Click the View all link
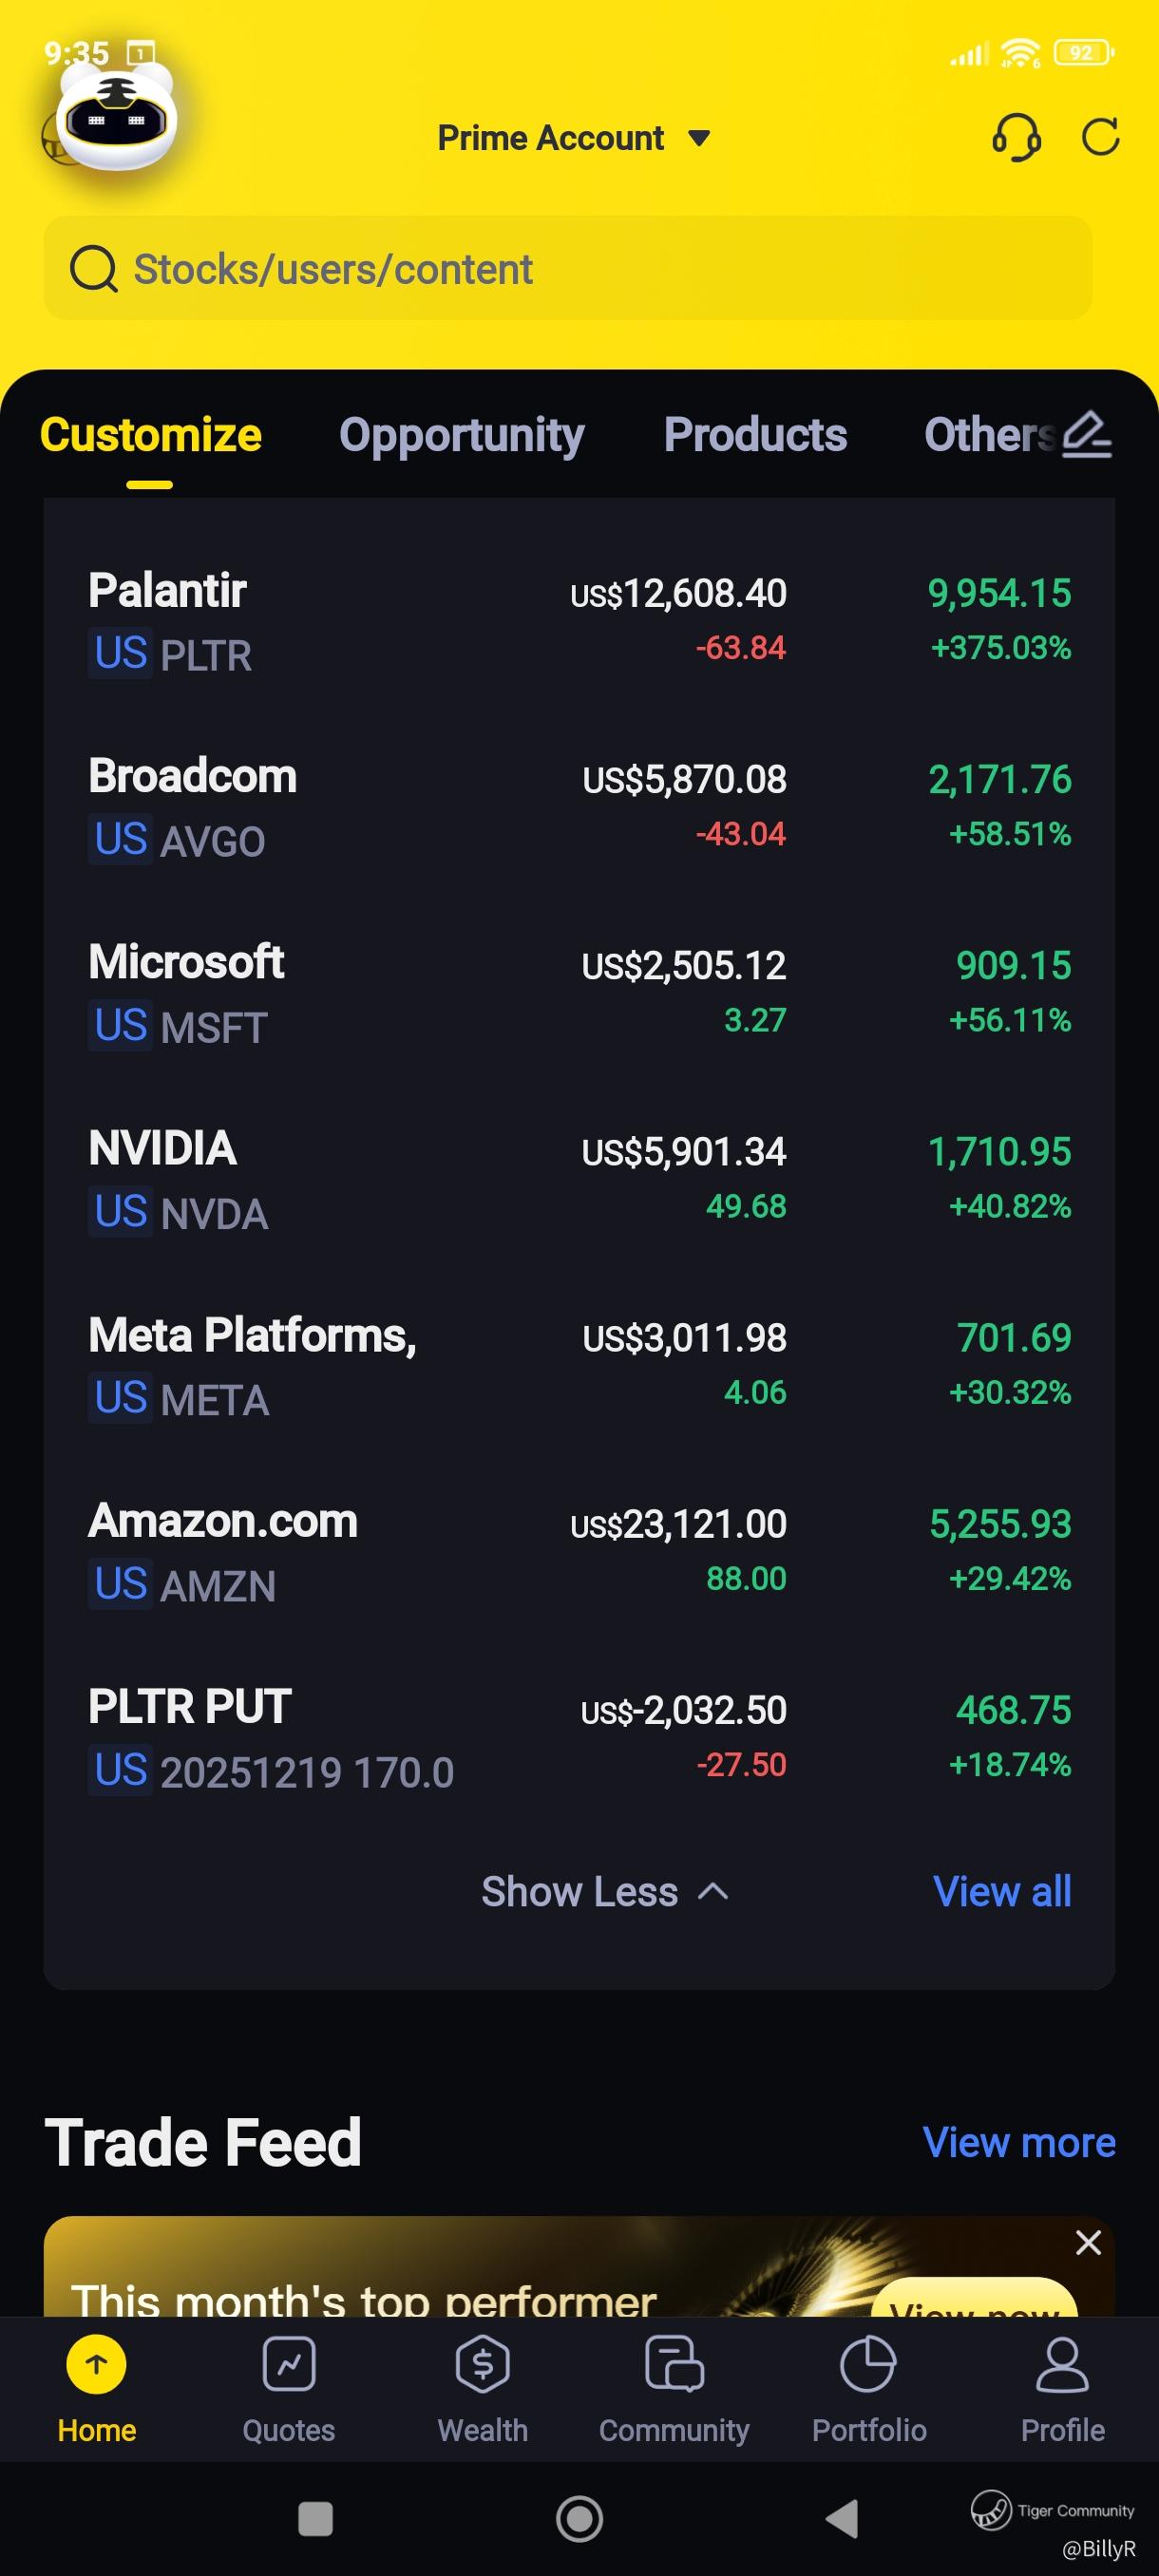Viewport: 1159px width, 2576px height. pos(1002,1892)
